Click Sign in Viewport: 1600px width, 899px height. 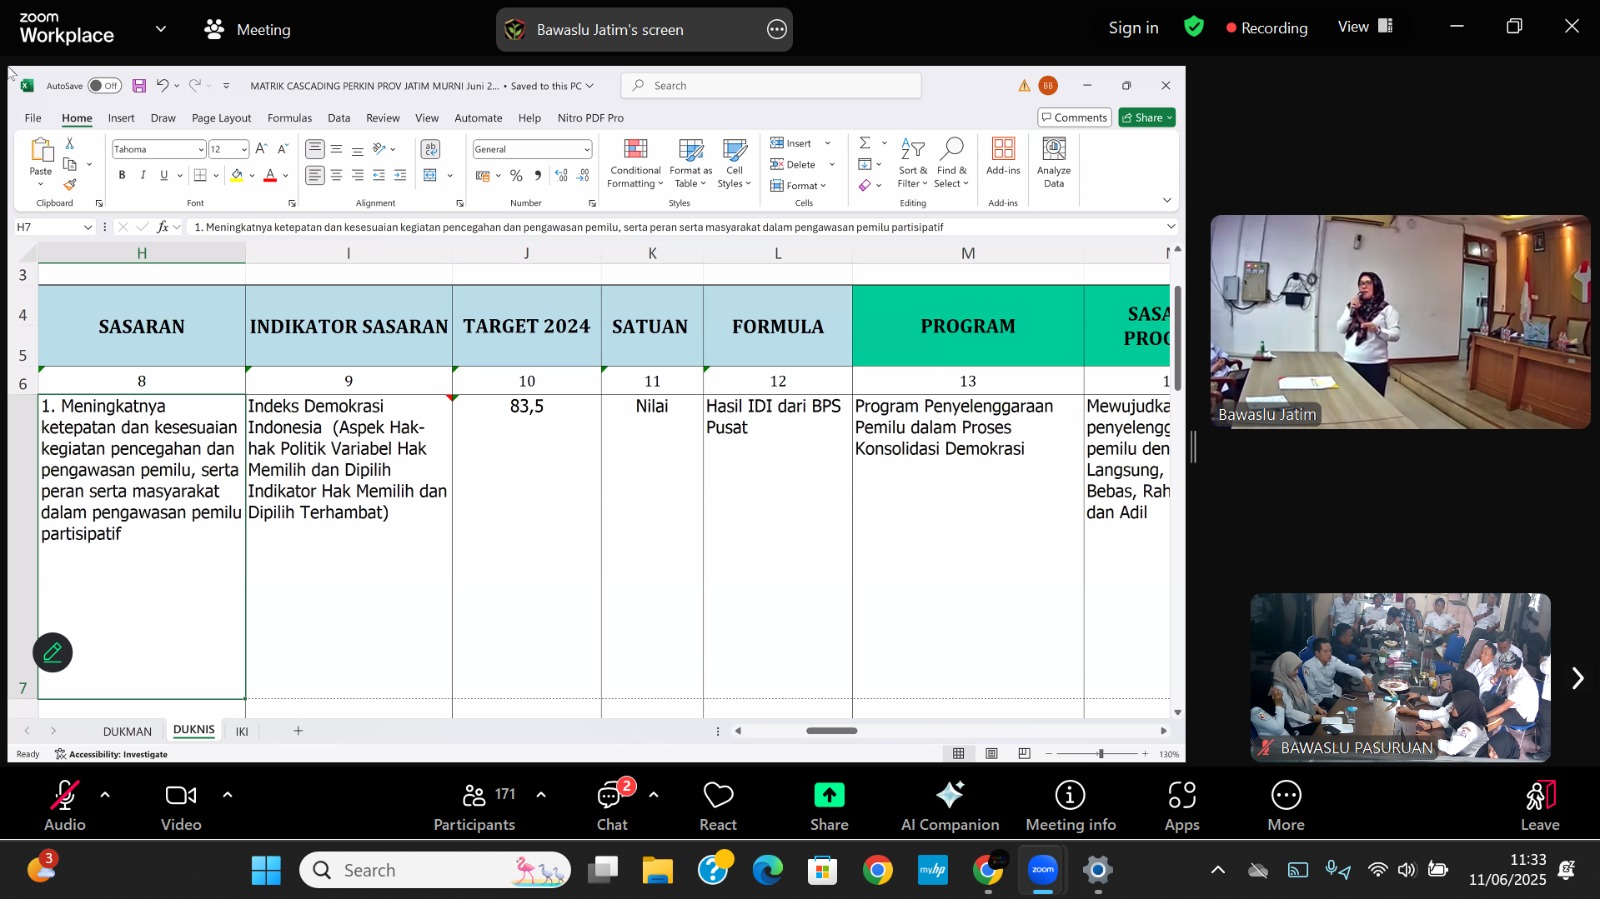click(x=1133, y=28)
